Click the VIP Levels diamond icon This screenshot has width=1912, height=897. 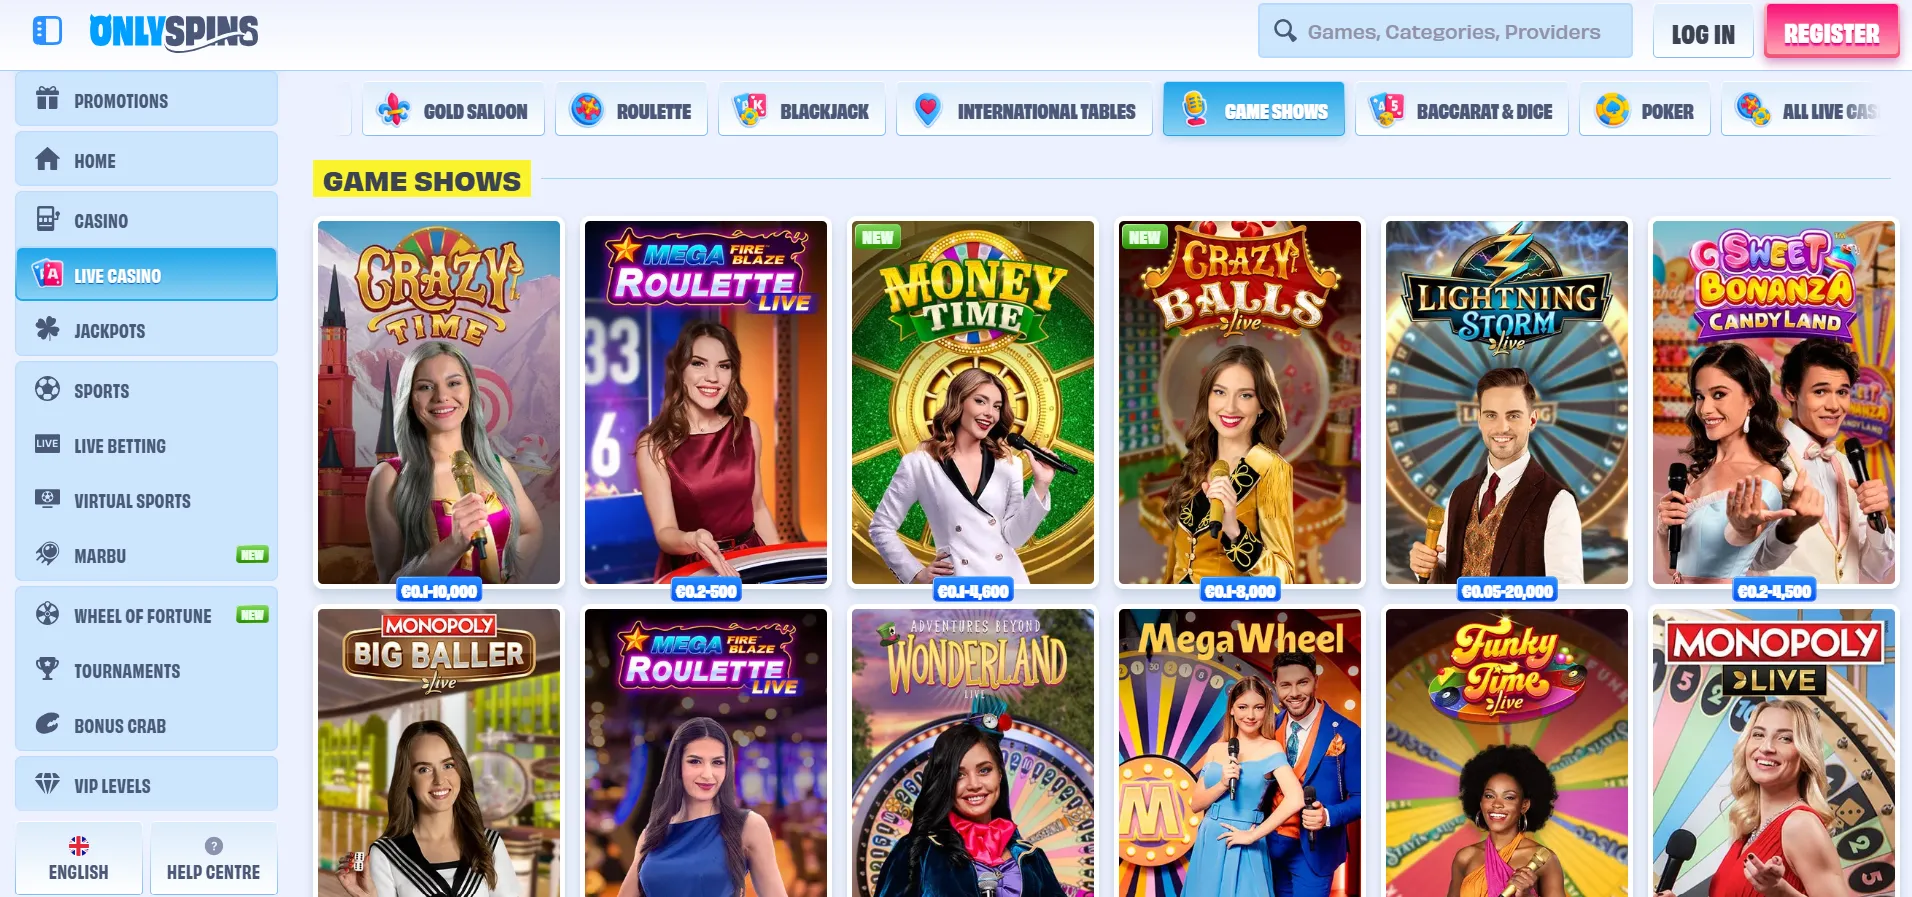(47, 784)
